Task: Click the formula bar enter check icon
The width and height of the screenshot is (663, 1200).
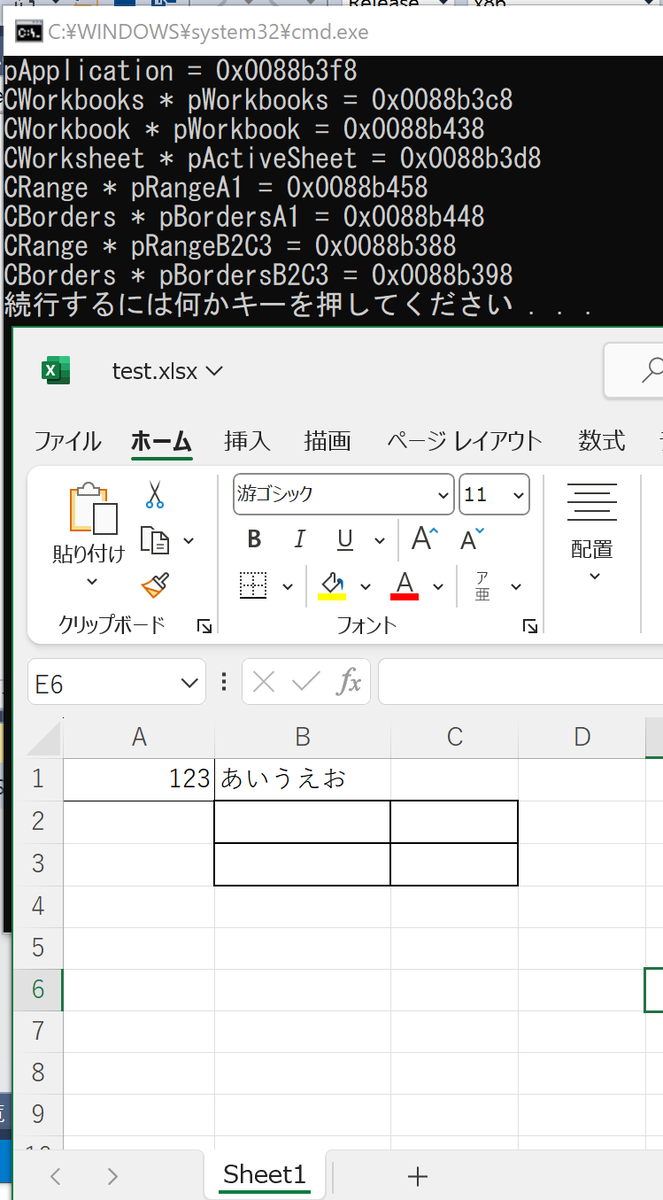Action: coord(305,683)
